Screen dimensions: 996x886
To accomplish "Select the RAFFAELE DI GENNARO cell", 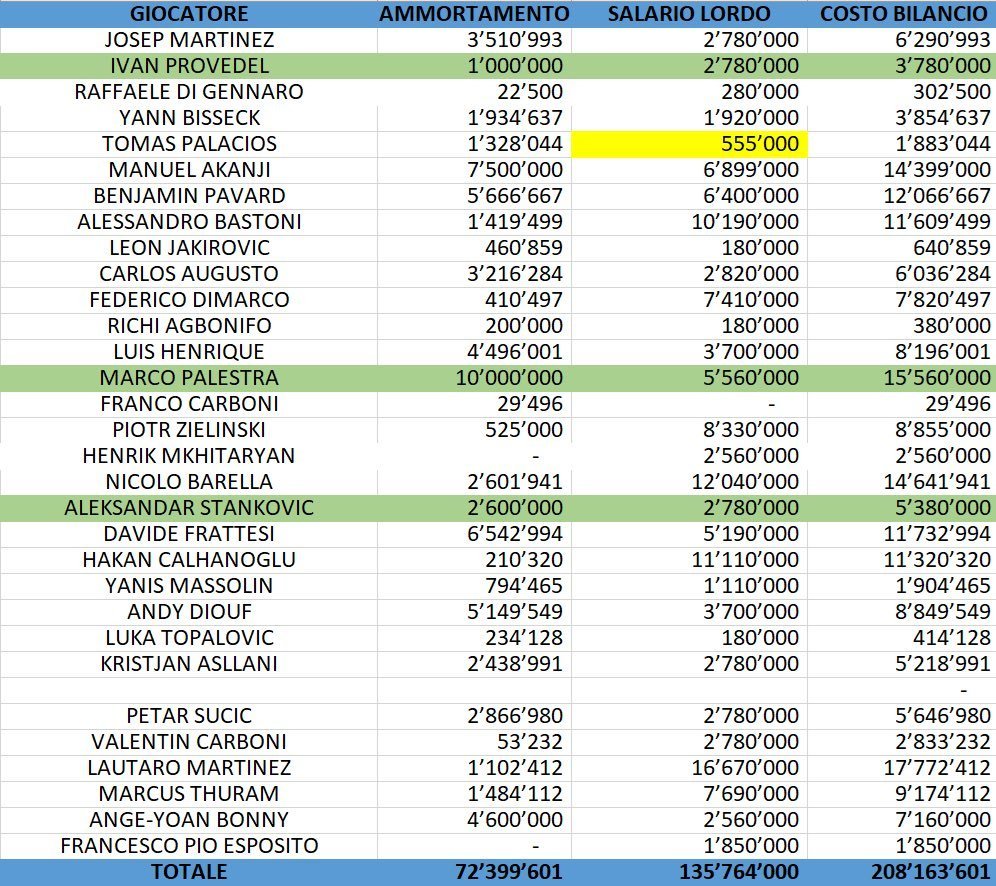I will click(x=189, y=92).
